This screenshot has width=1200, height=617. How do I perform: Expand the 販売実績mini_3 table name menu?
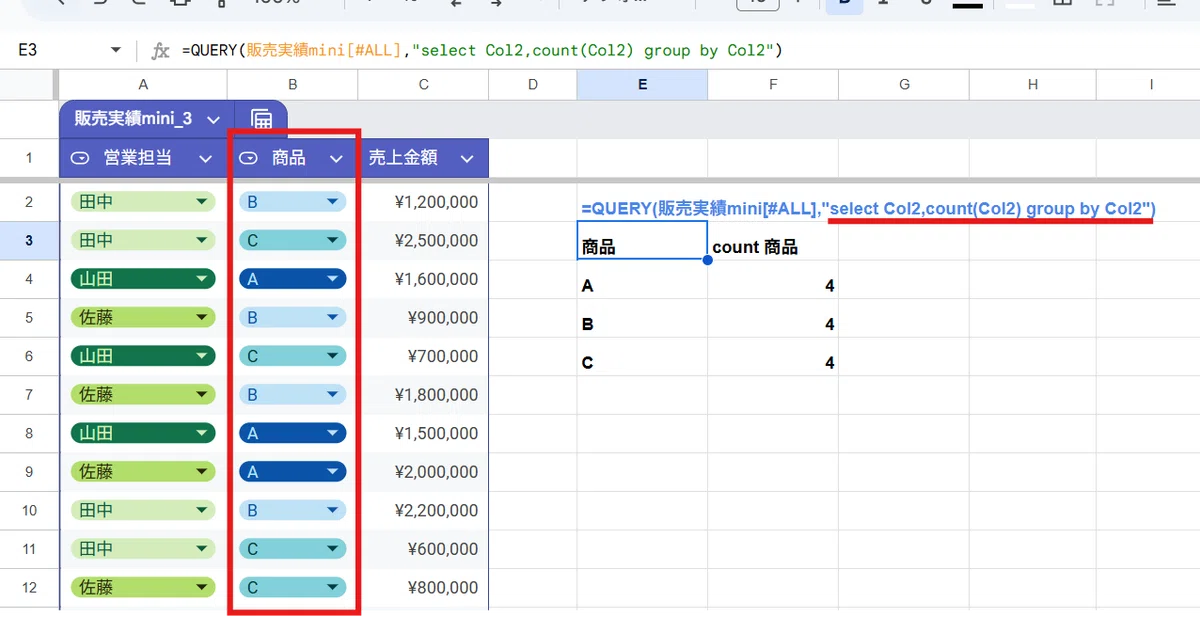tap(213, 119)
